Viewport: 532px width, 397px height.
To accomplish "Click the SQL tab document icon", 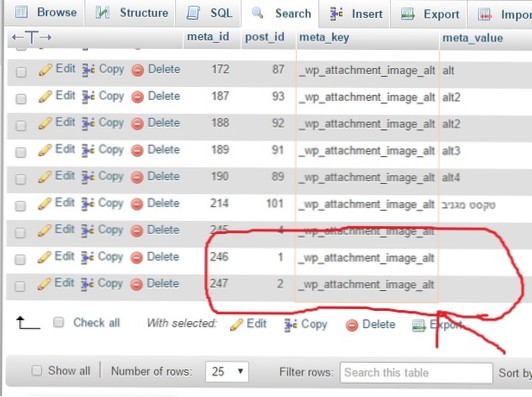I will 193,13.
